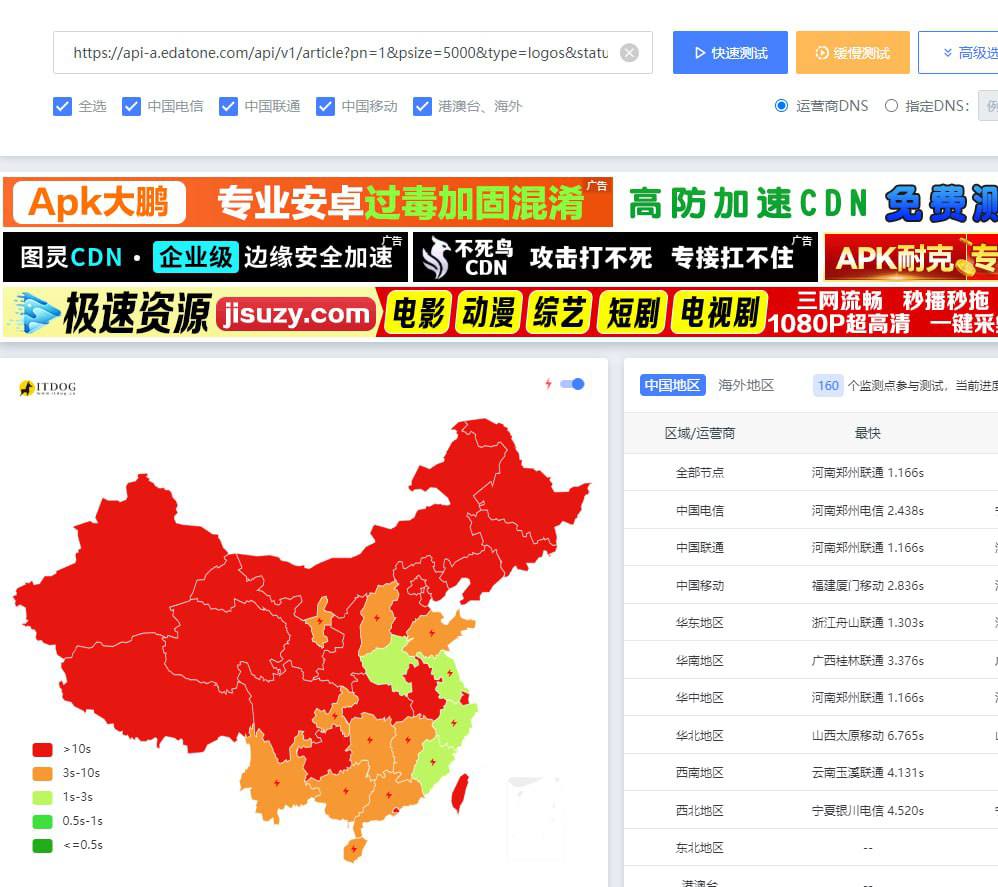Click the Apk大鹏 advertisement banner
The image size is (998, 887).
coord(308,203)
